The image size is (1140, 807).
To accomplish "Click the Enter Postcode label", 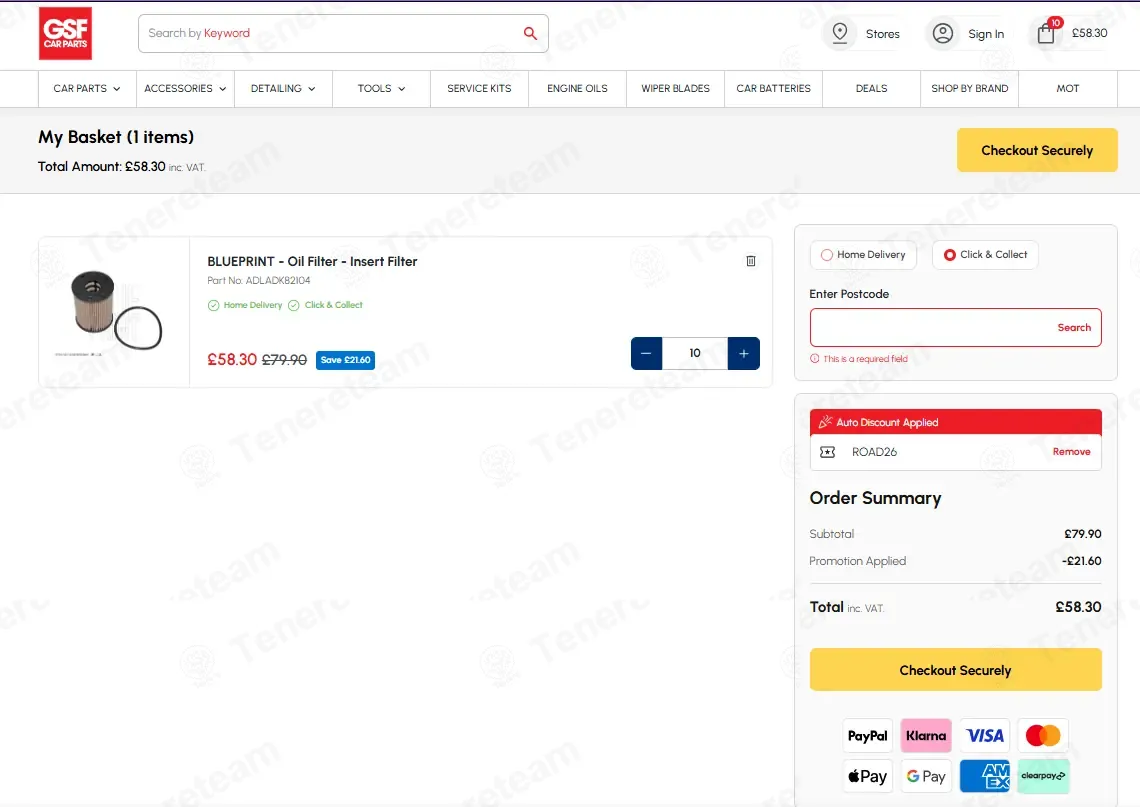I will coord(849,294).
